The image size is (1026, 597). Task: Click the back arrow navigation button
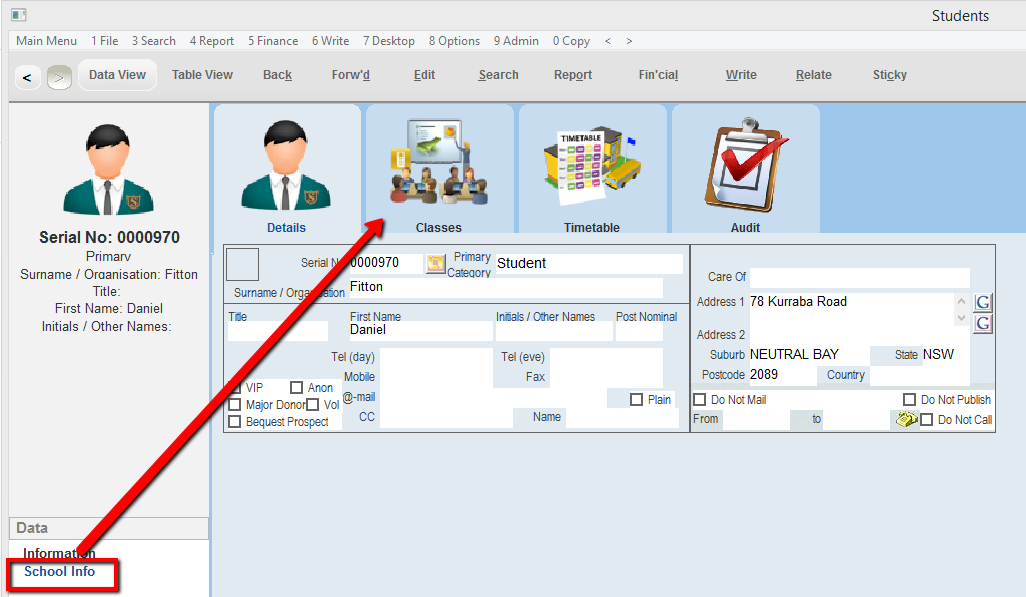tap(27, 77)
